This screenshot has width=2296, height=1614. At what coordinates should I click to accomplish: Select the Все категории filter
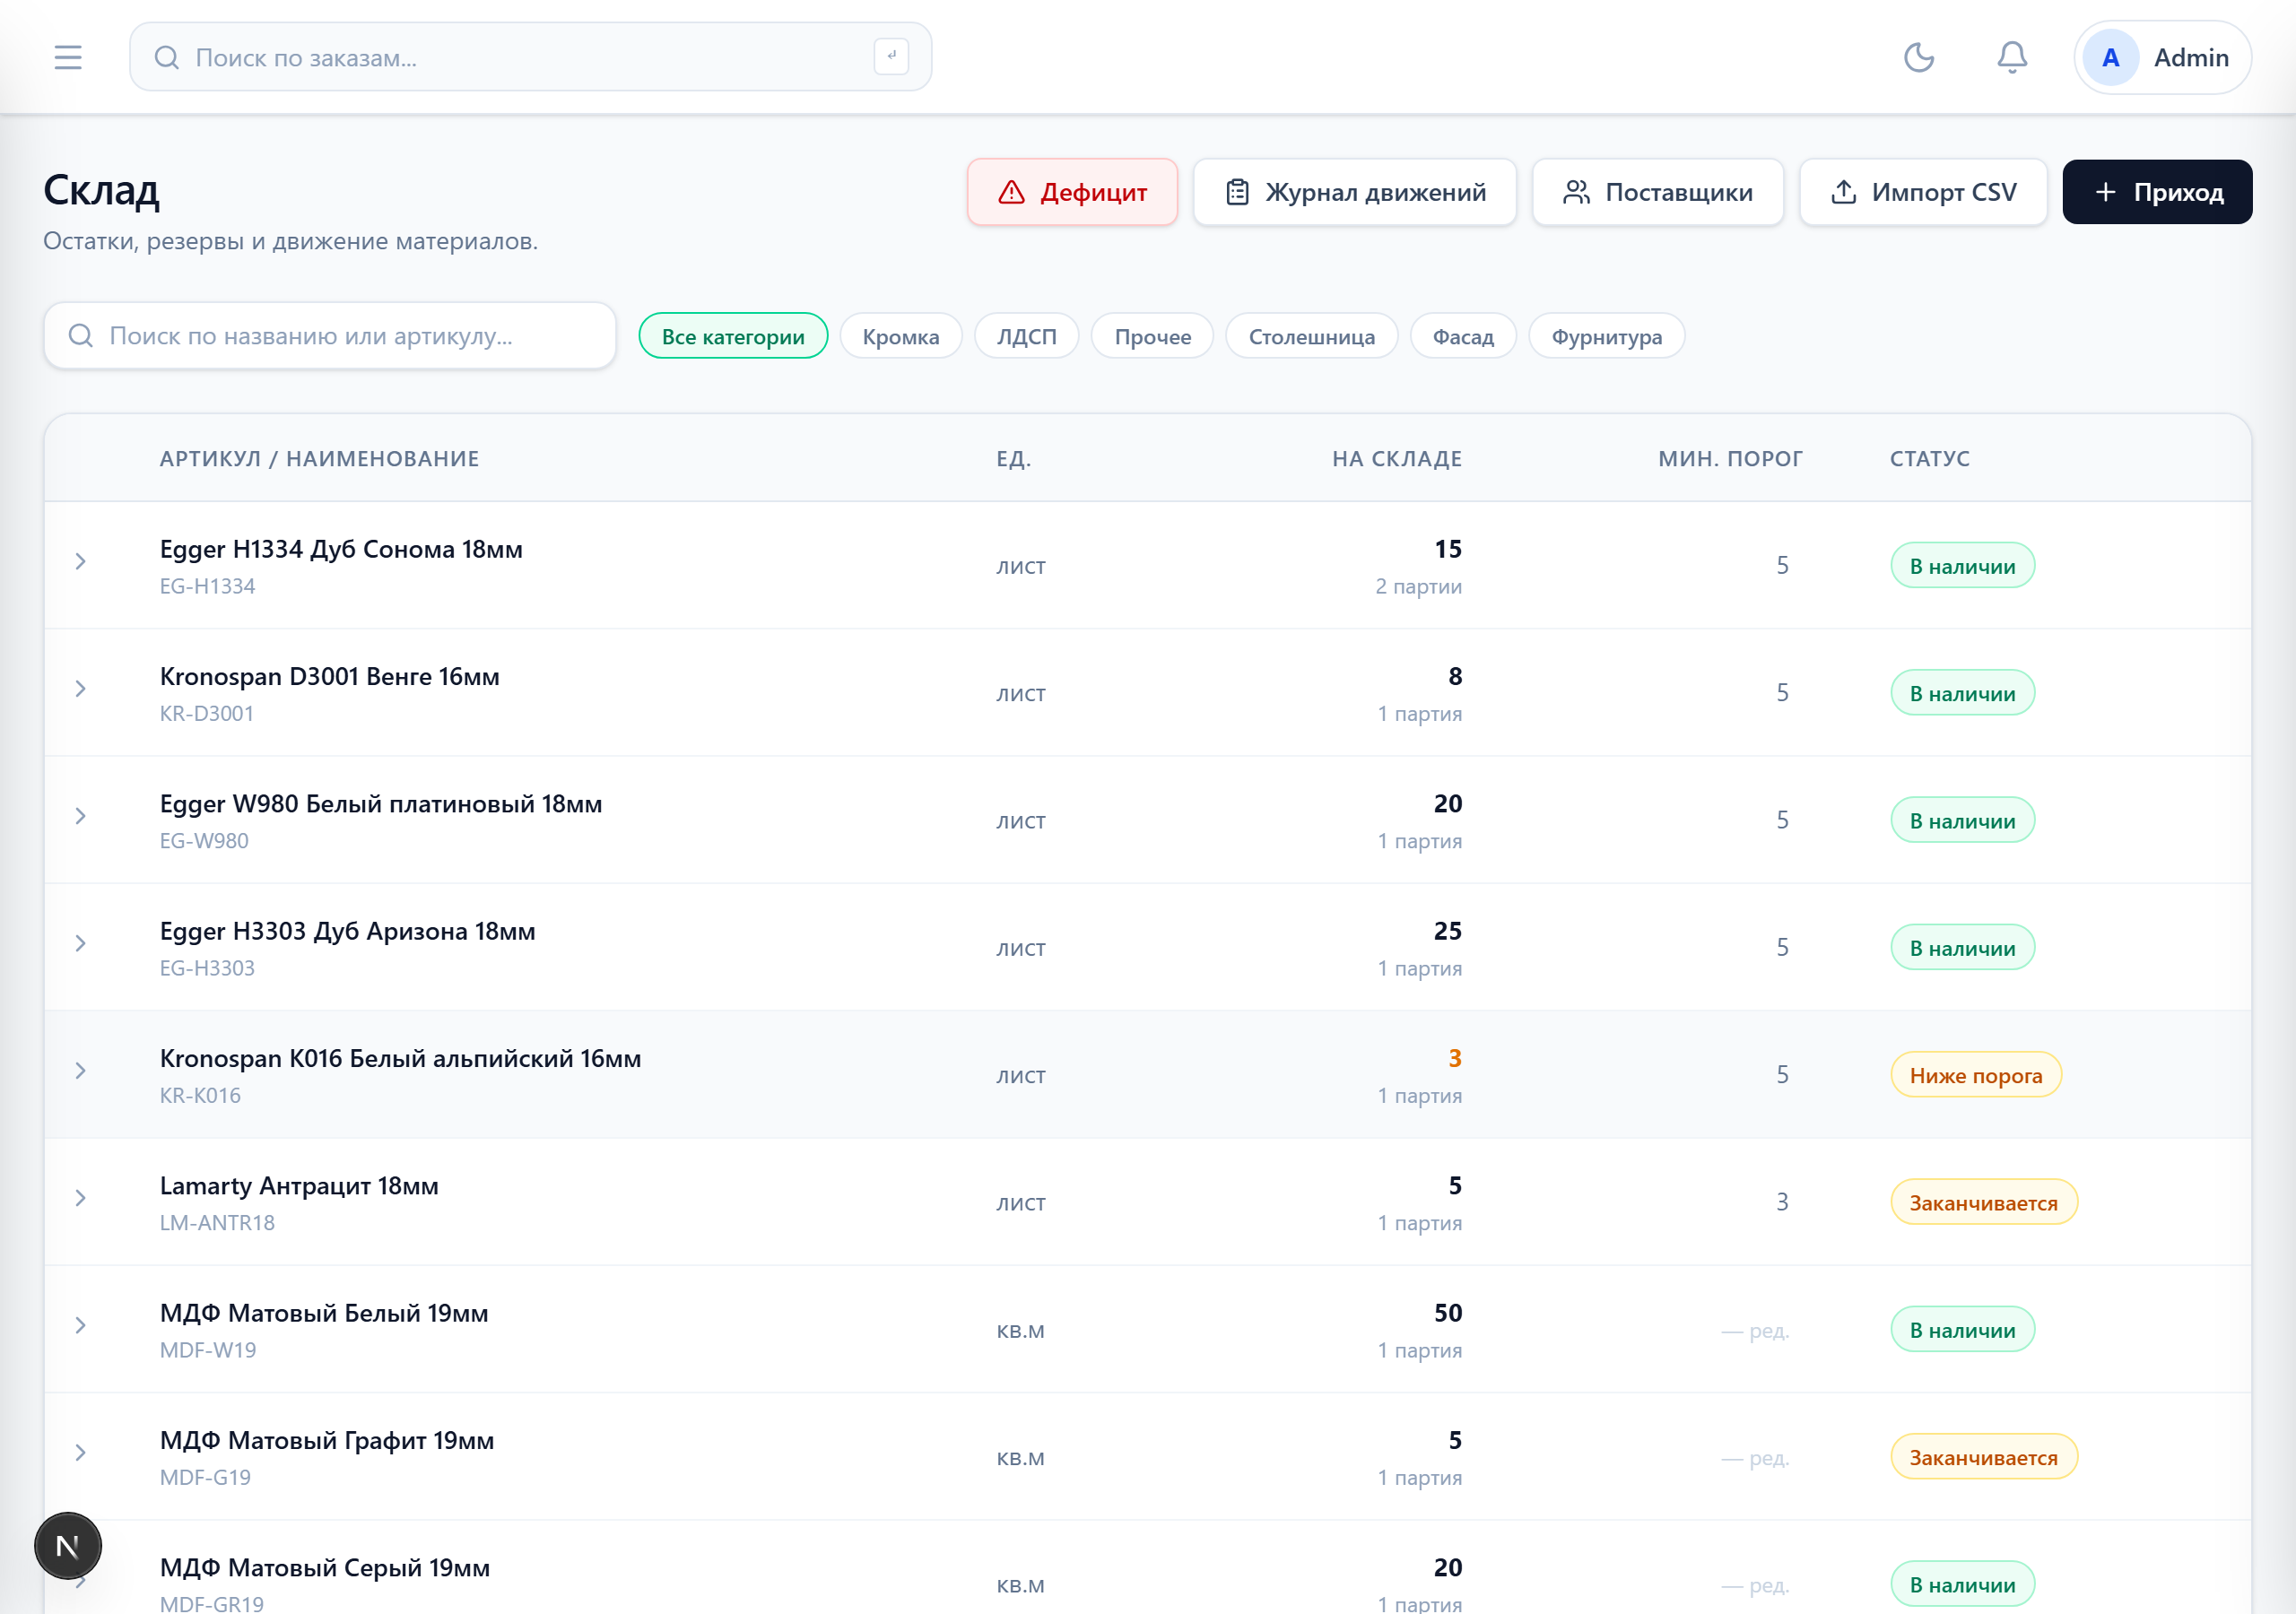click(733, 336)
